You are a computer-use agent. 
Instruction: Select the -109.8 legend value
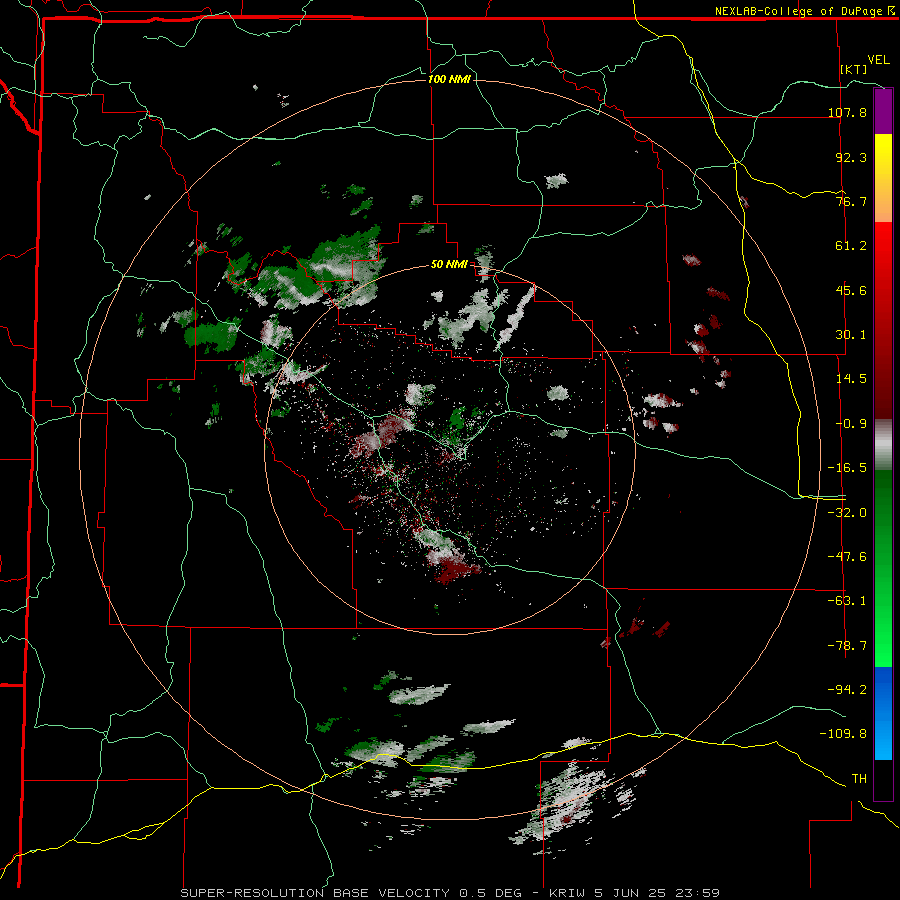843,734
